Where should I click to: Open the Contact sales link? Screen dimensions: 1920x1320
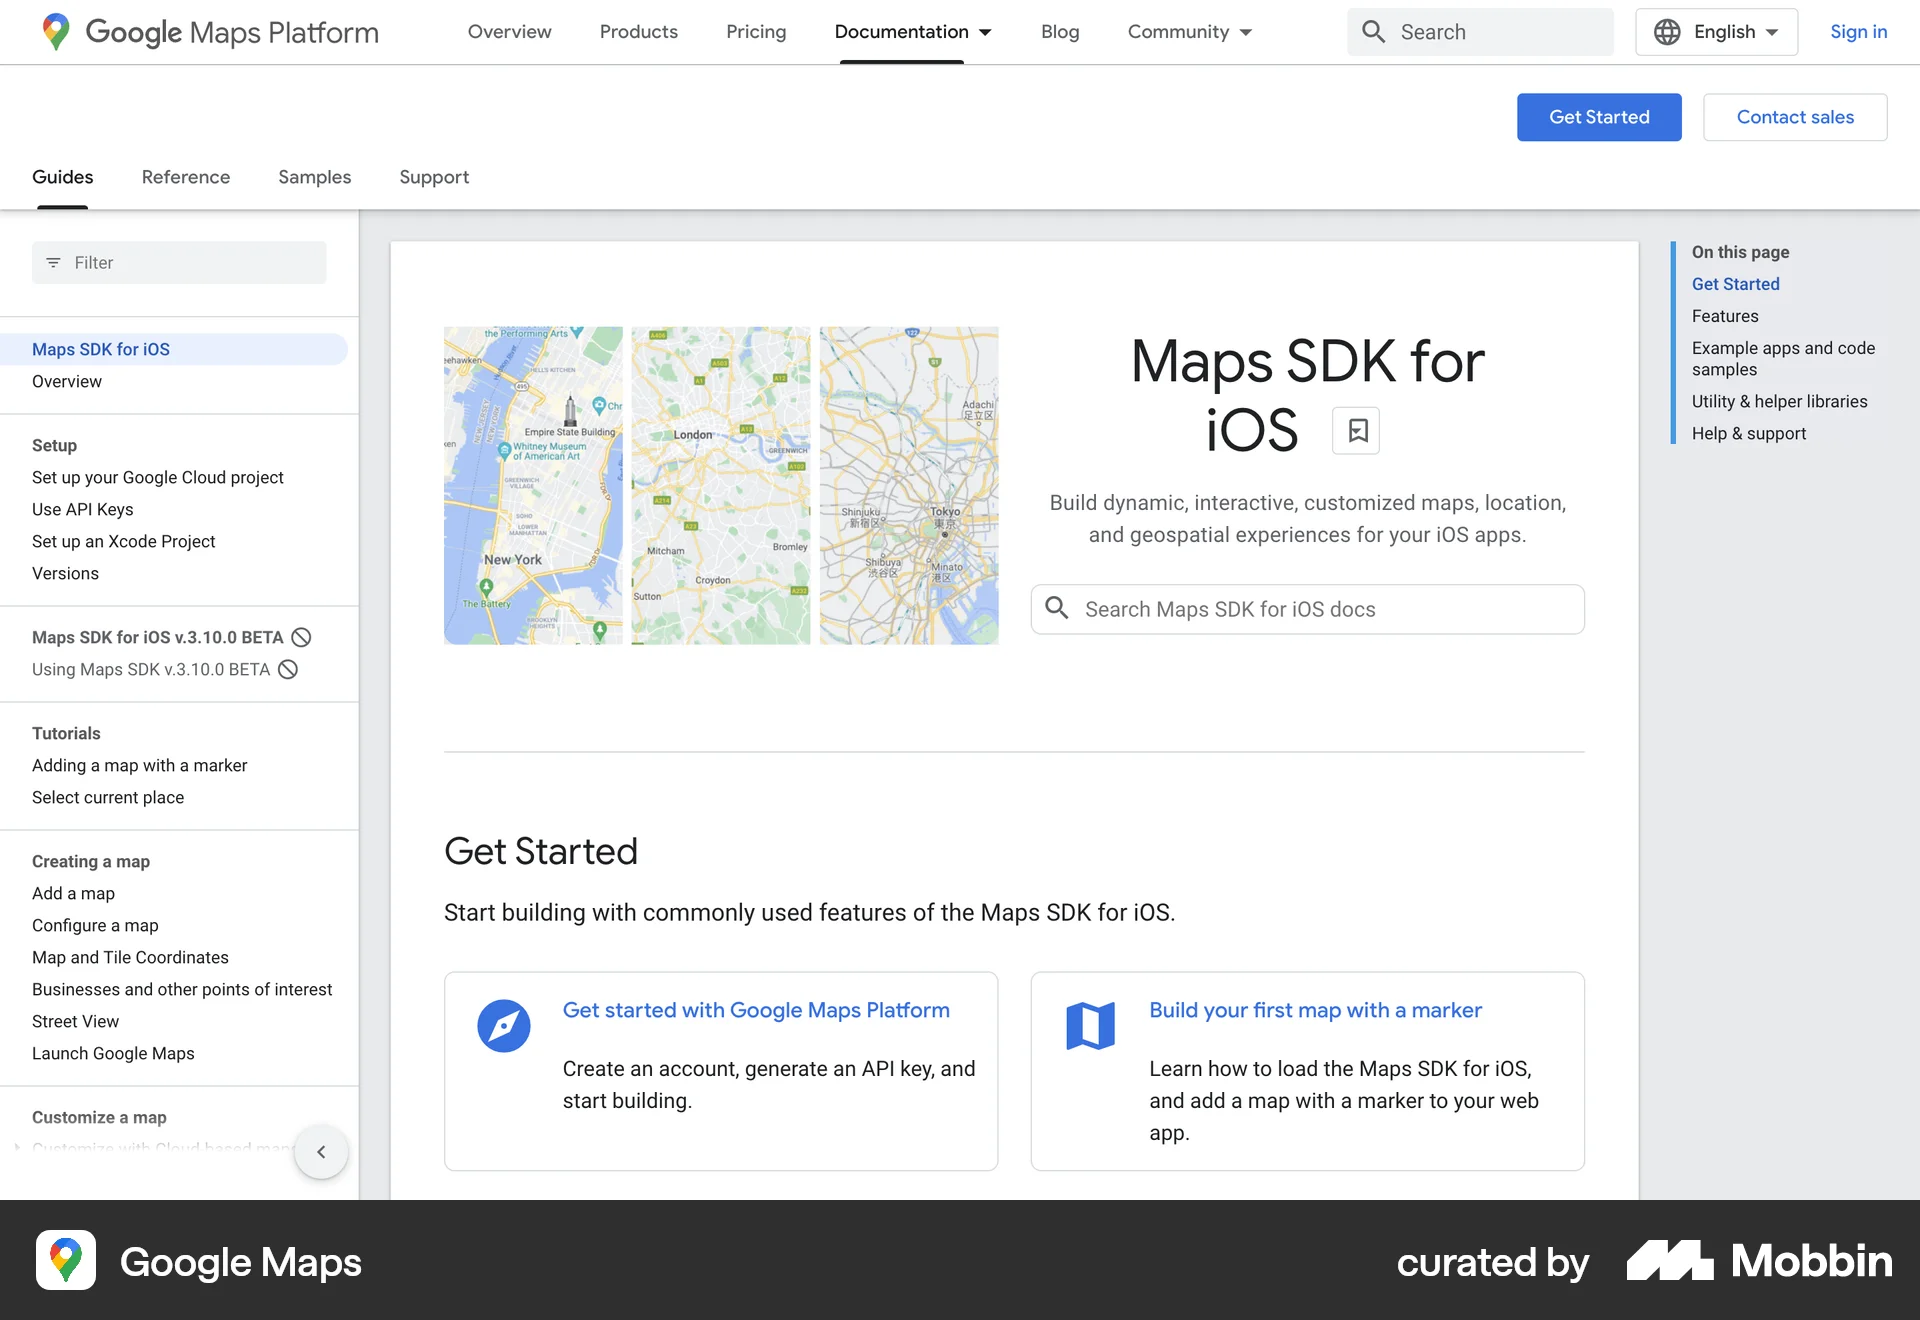point(1795,117)
